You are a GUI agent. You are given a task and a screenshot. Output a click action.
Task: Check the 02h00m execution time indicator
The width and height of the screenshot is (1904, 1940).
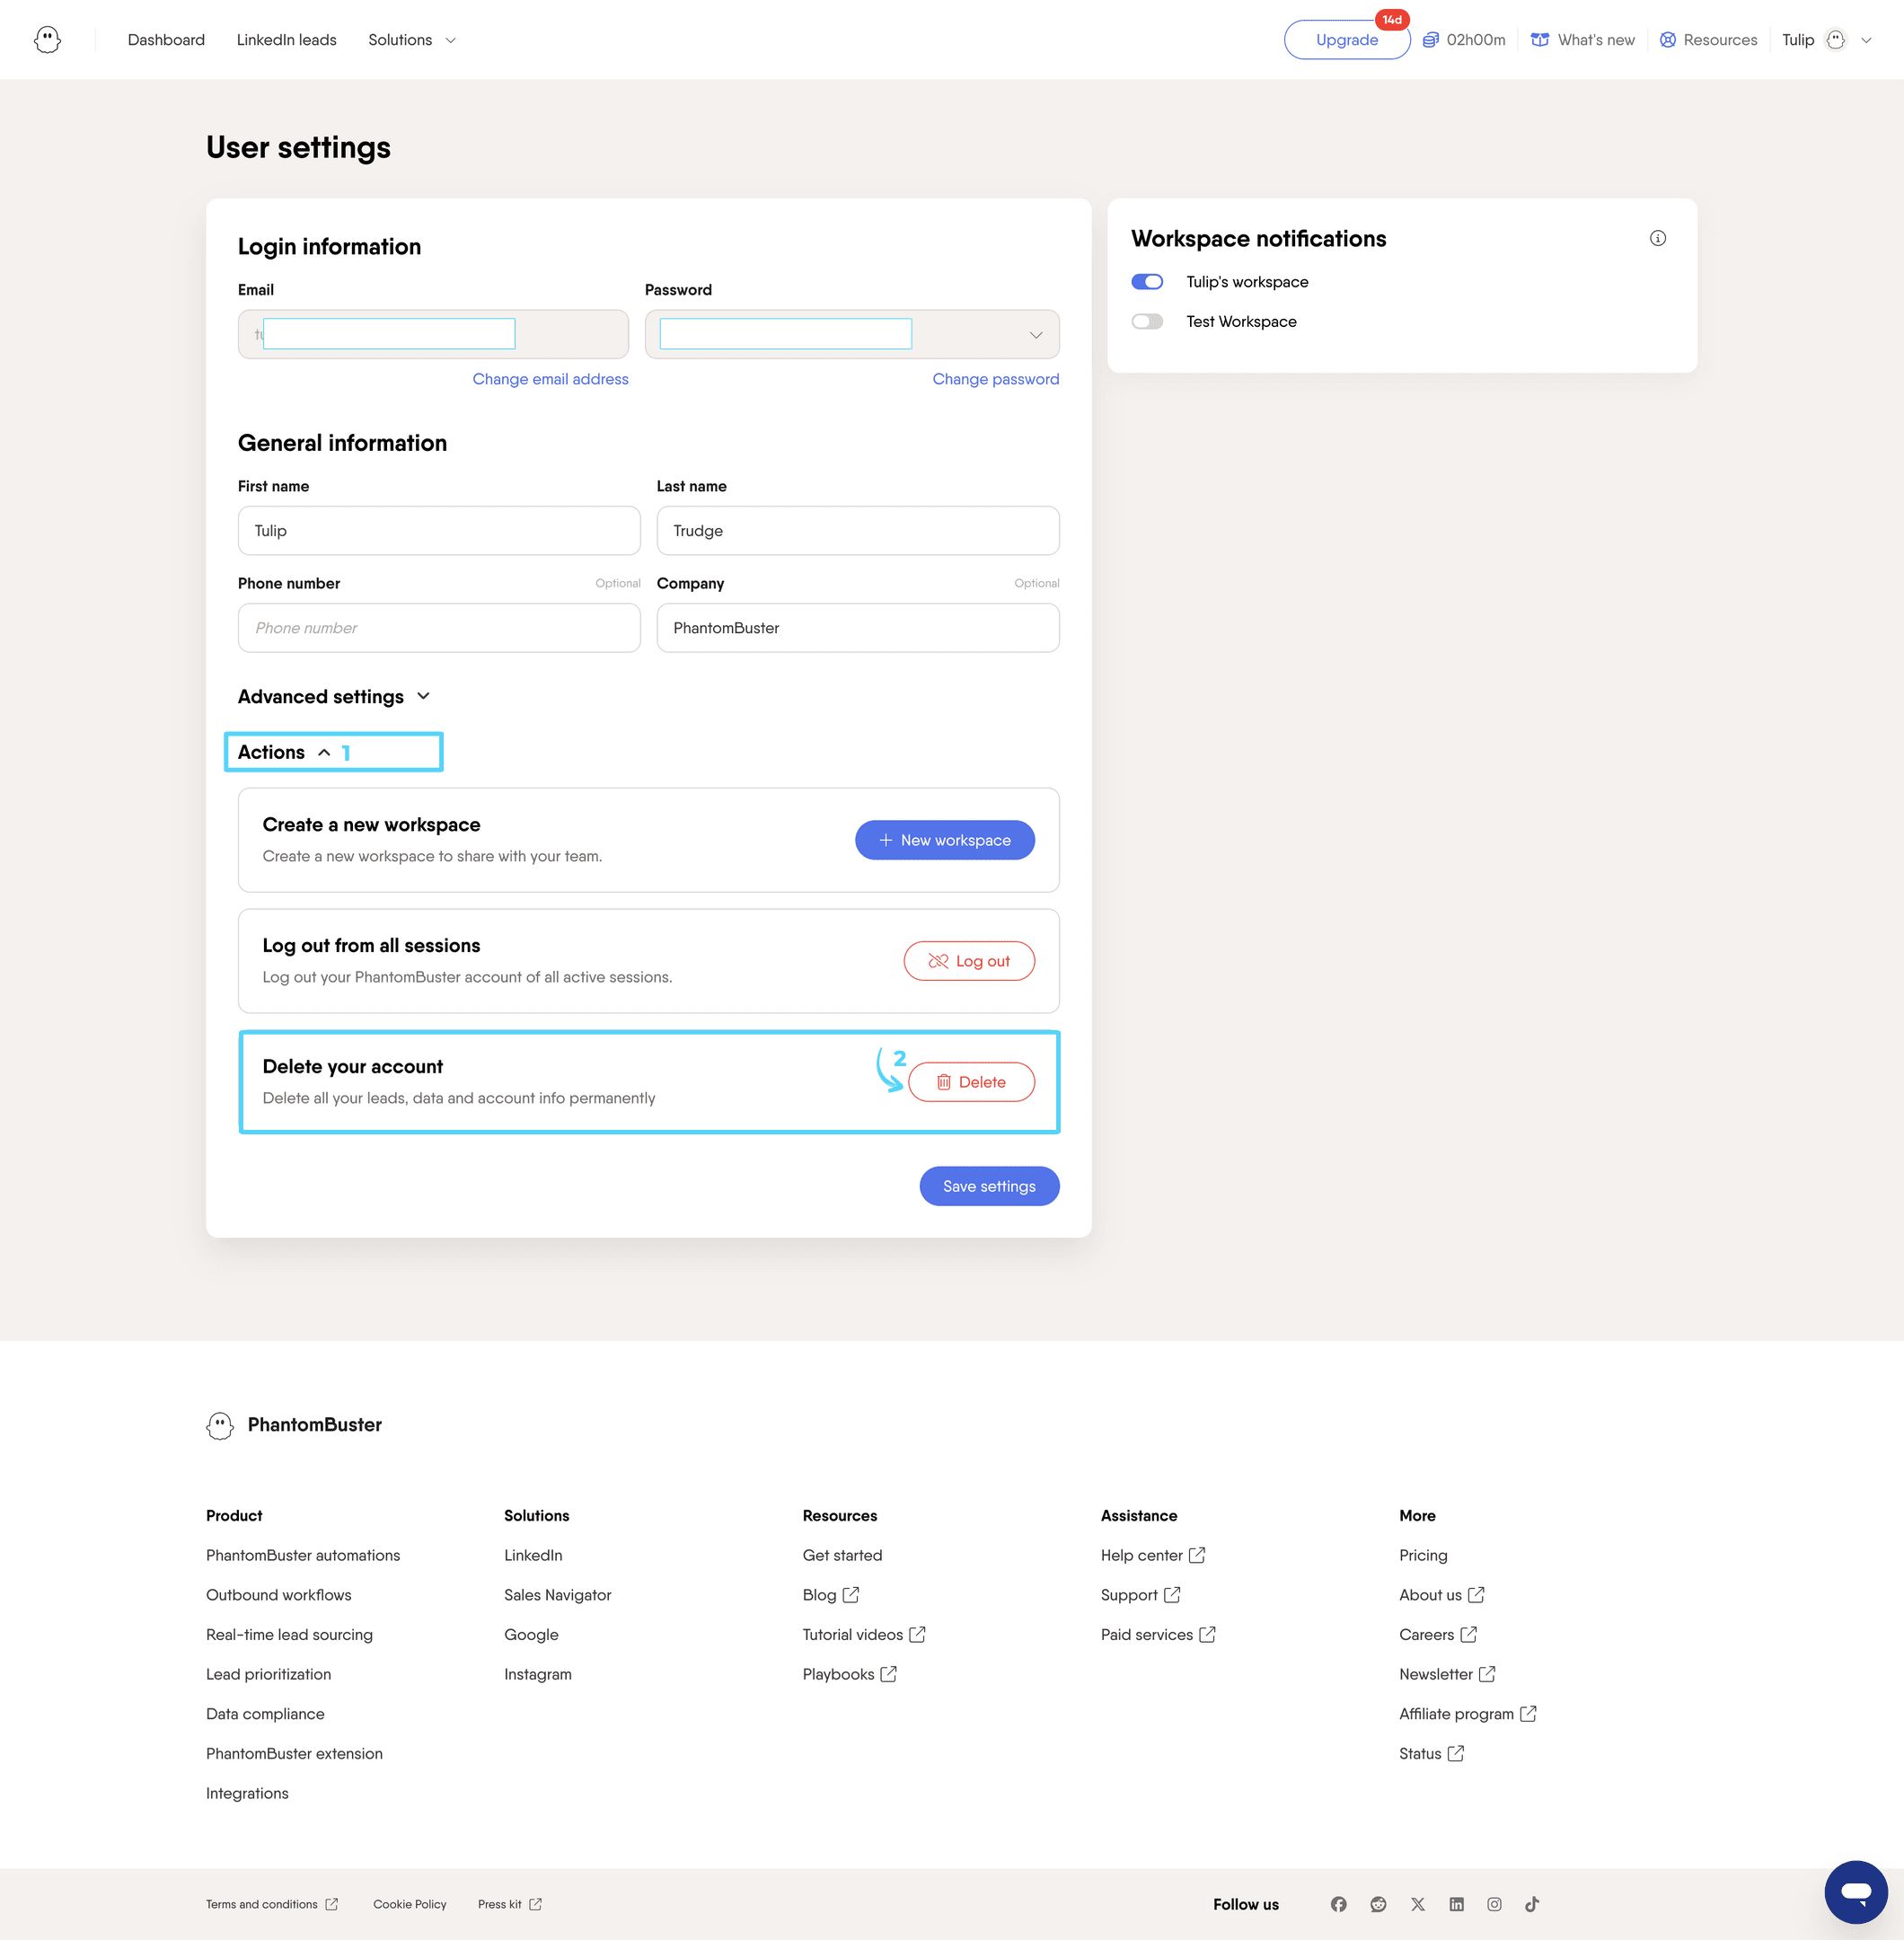pyautogui.click(x=1464, y=40)
